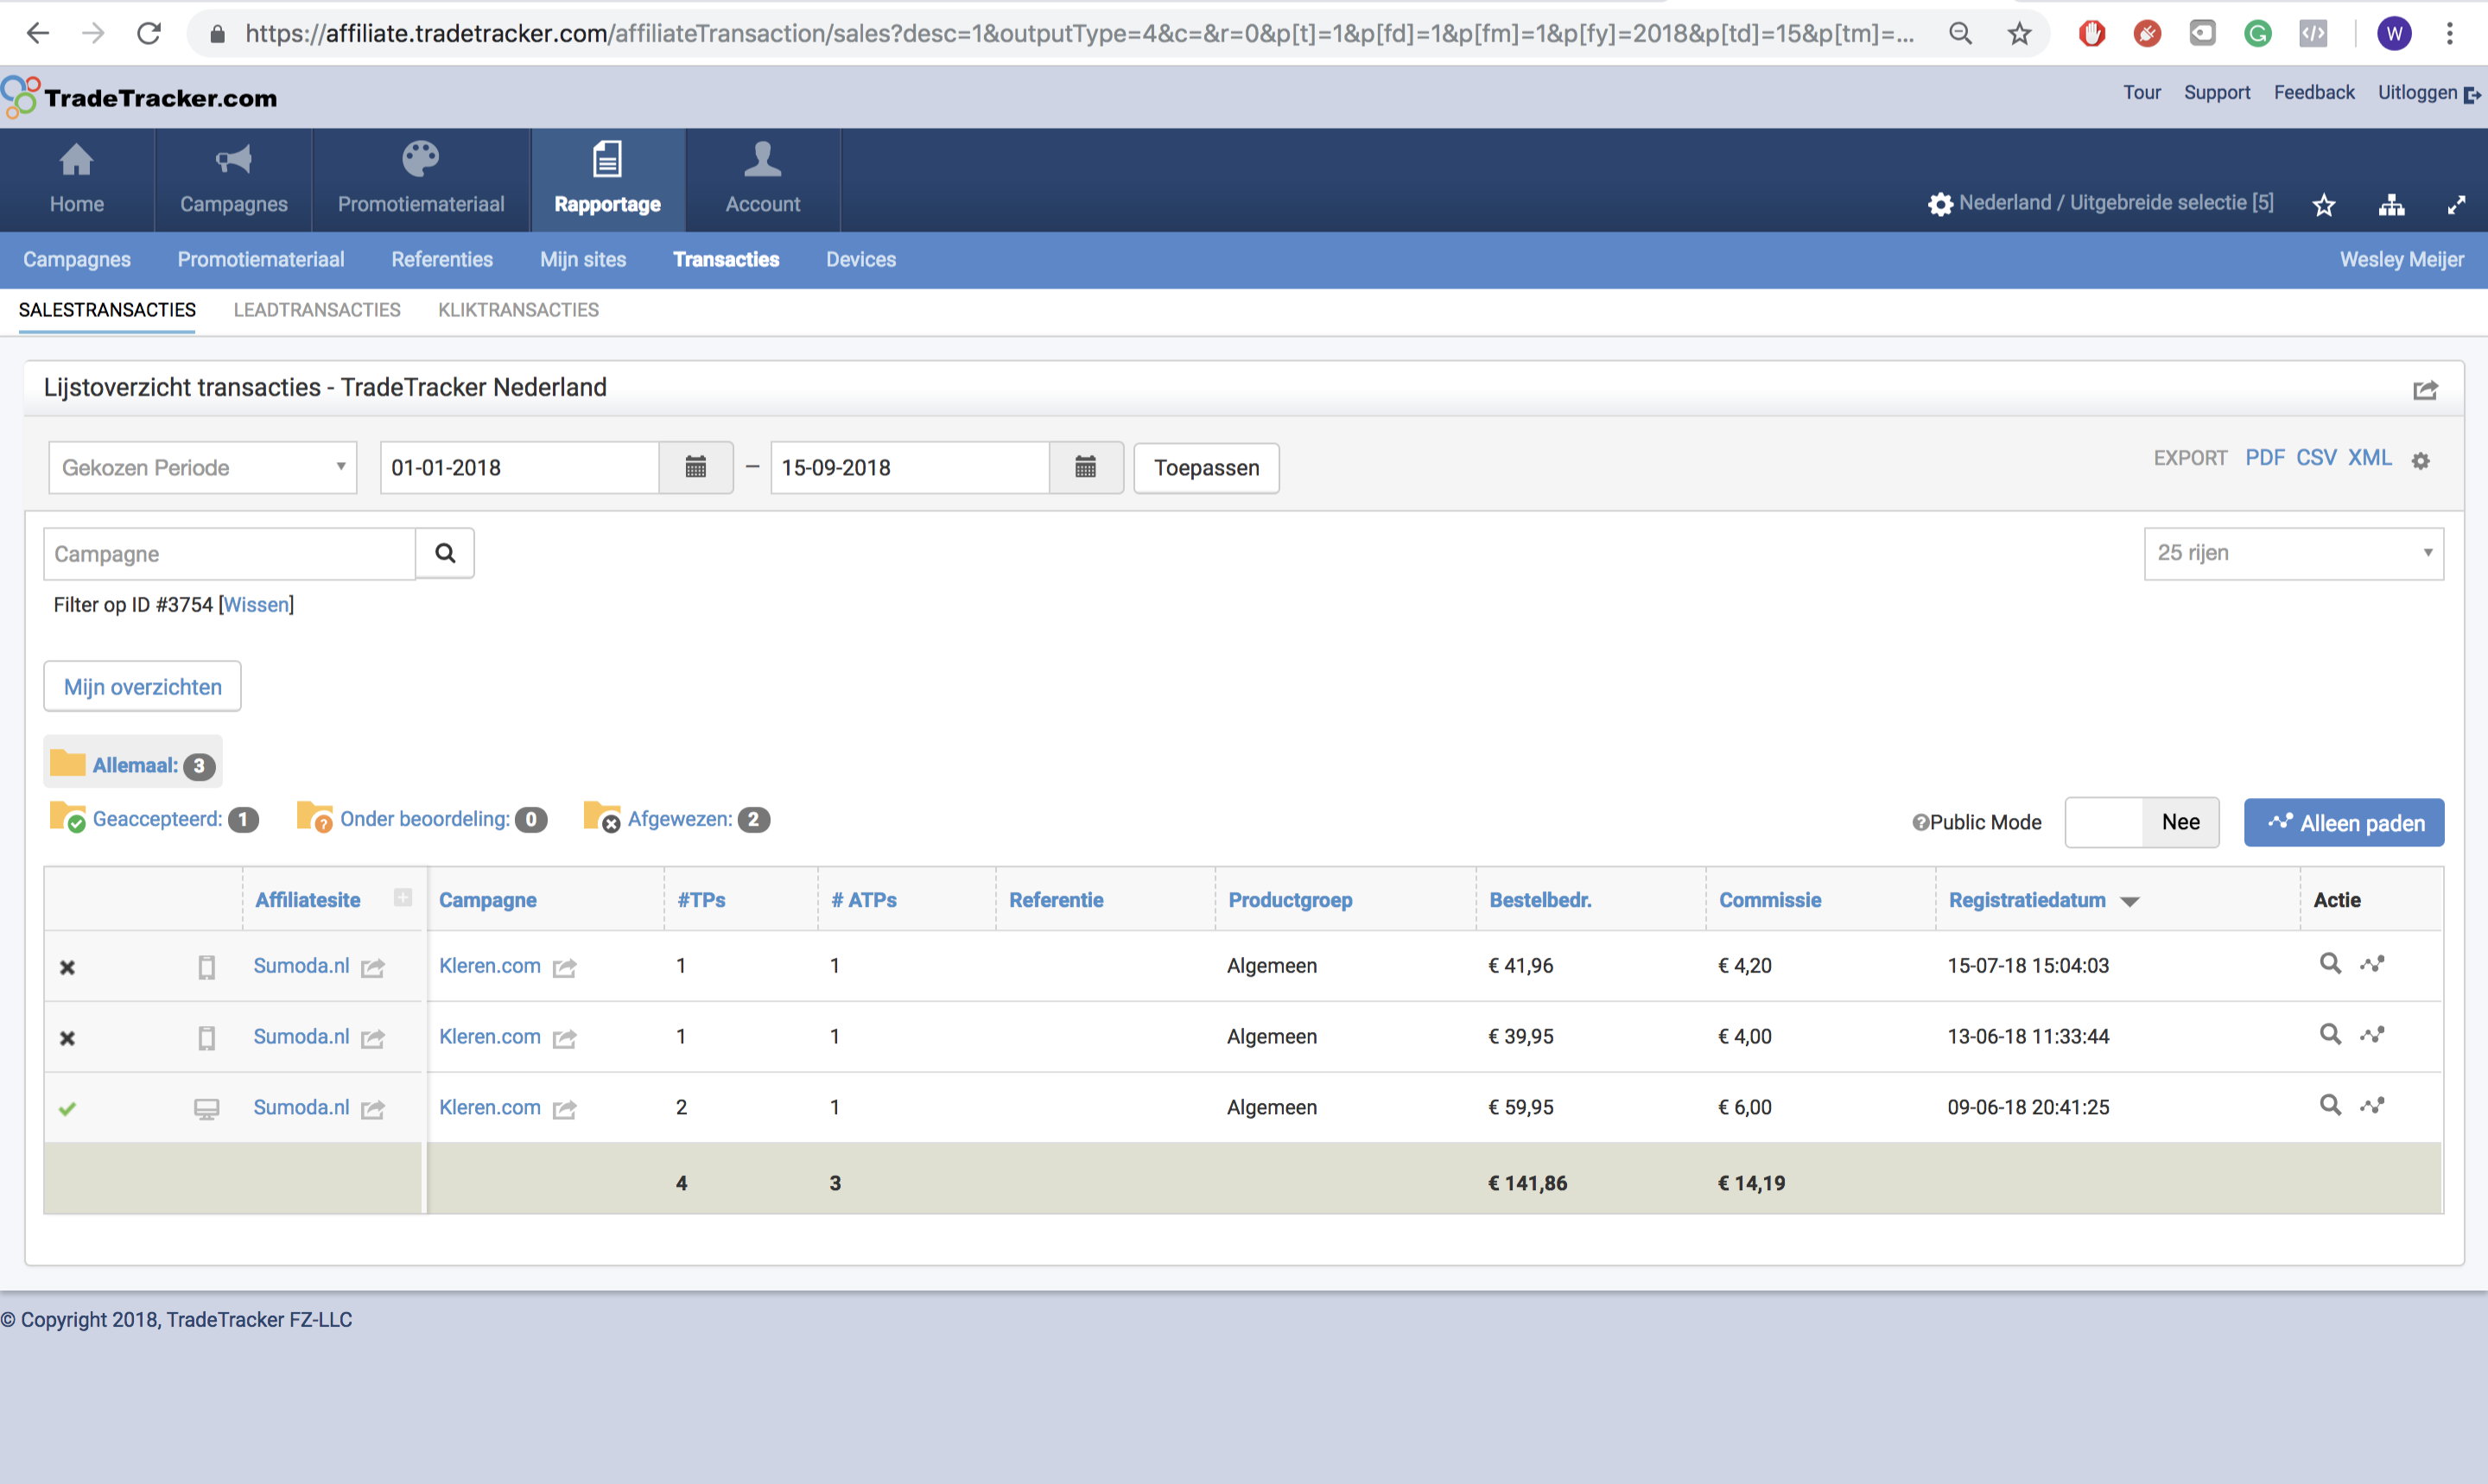Show path icon for the 09-06-18 transaction
This screenshot has height=1484, width=2488.
click(x=2372, y=1105)
